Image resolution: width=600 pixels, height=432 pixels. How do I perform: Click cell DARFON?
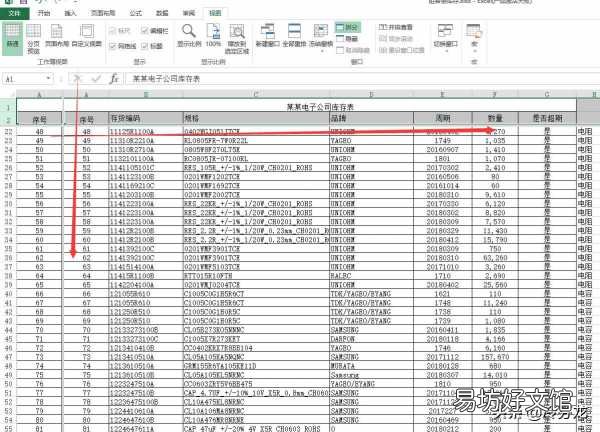(x=372, y=339)
